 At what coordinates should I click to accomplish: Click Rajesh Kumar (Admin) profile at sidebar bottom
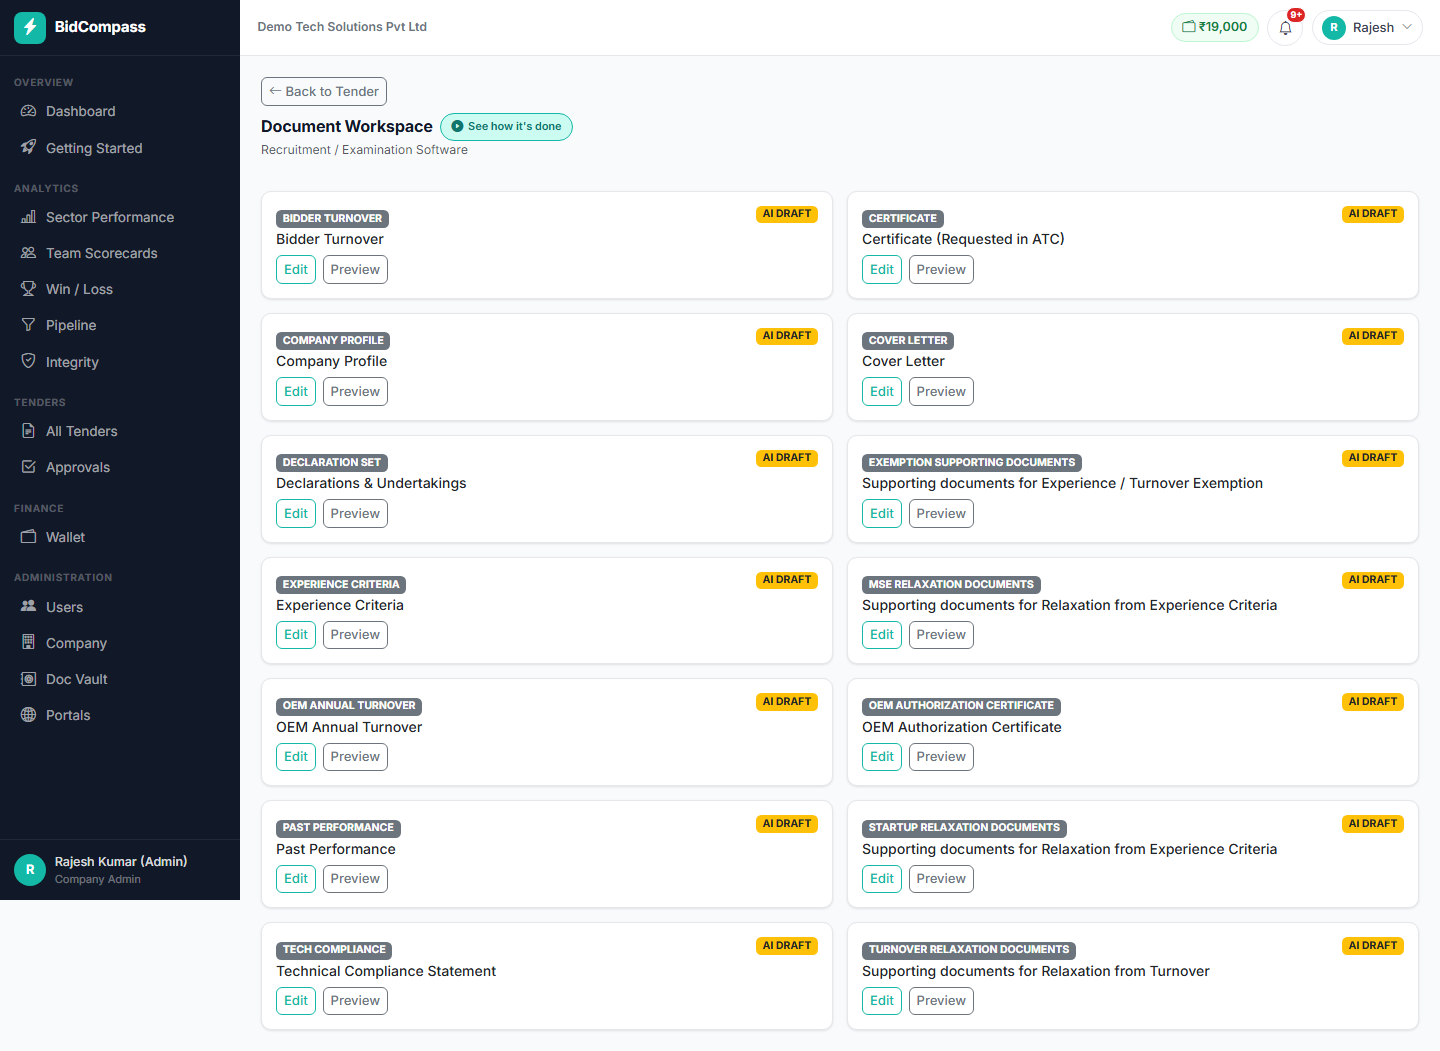click(x=120, y=870)
